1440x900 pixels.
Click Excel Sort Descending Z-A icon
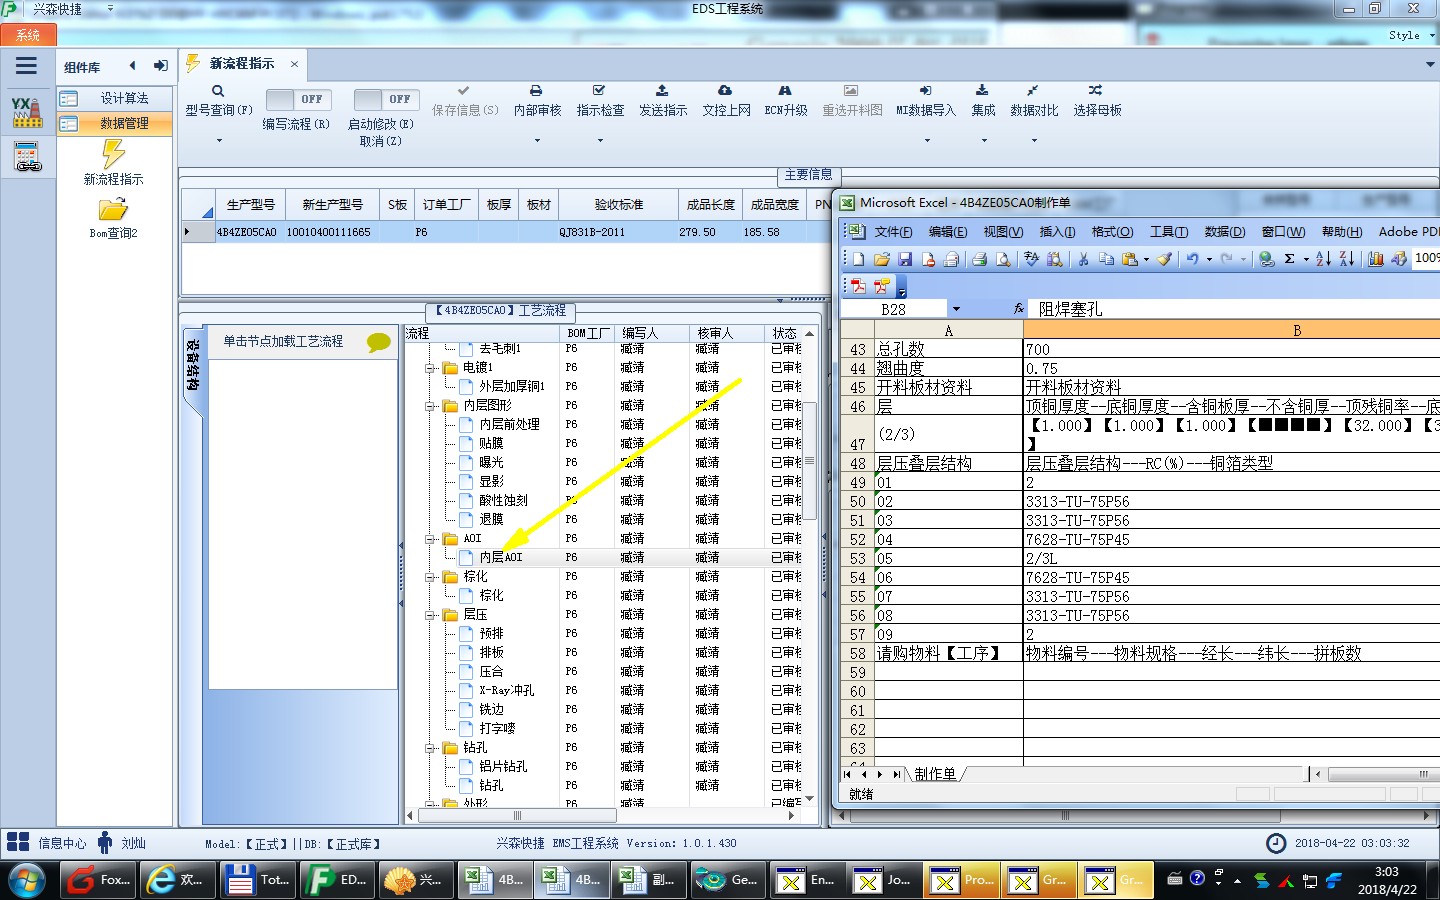pyautogui.click(x=1347, y=259)
